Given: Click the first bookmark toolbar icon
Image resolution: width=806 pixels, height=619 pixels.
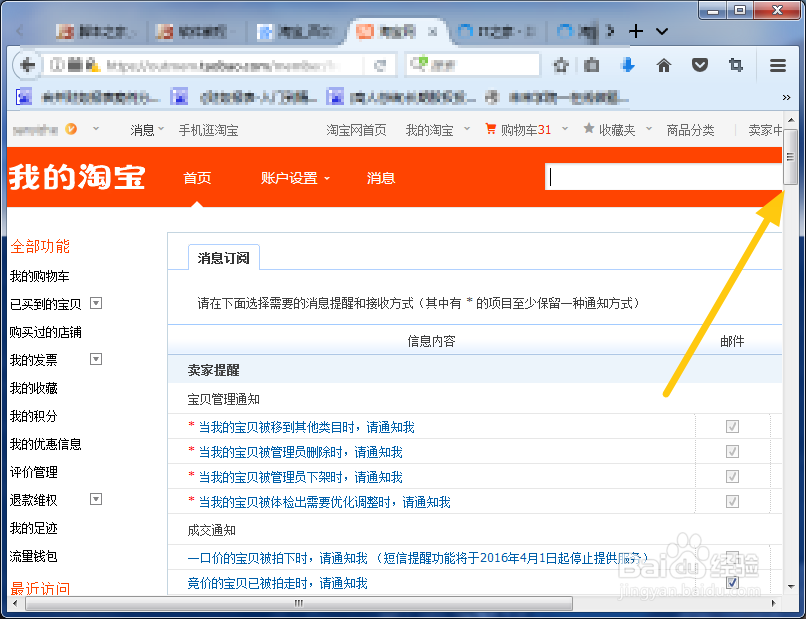Looking at the screenshot, I should tap(24, 97).
